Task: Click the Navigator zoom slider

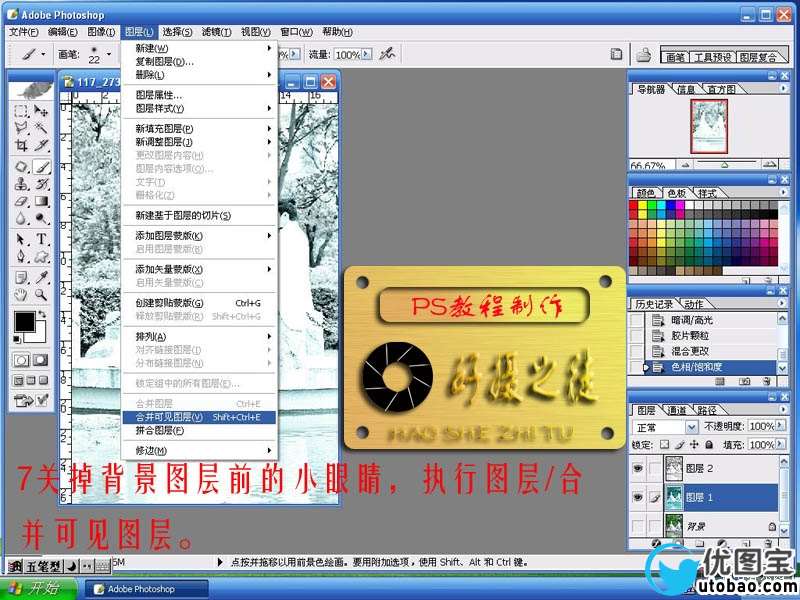Action: click(x=724, y=164)
